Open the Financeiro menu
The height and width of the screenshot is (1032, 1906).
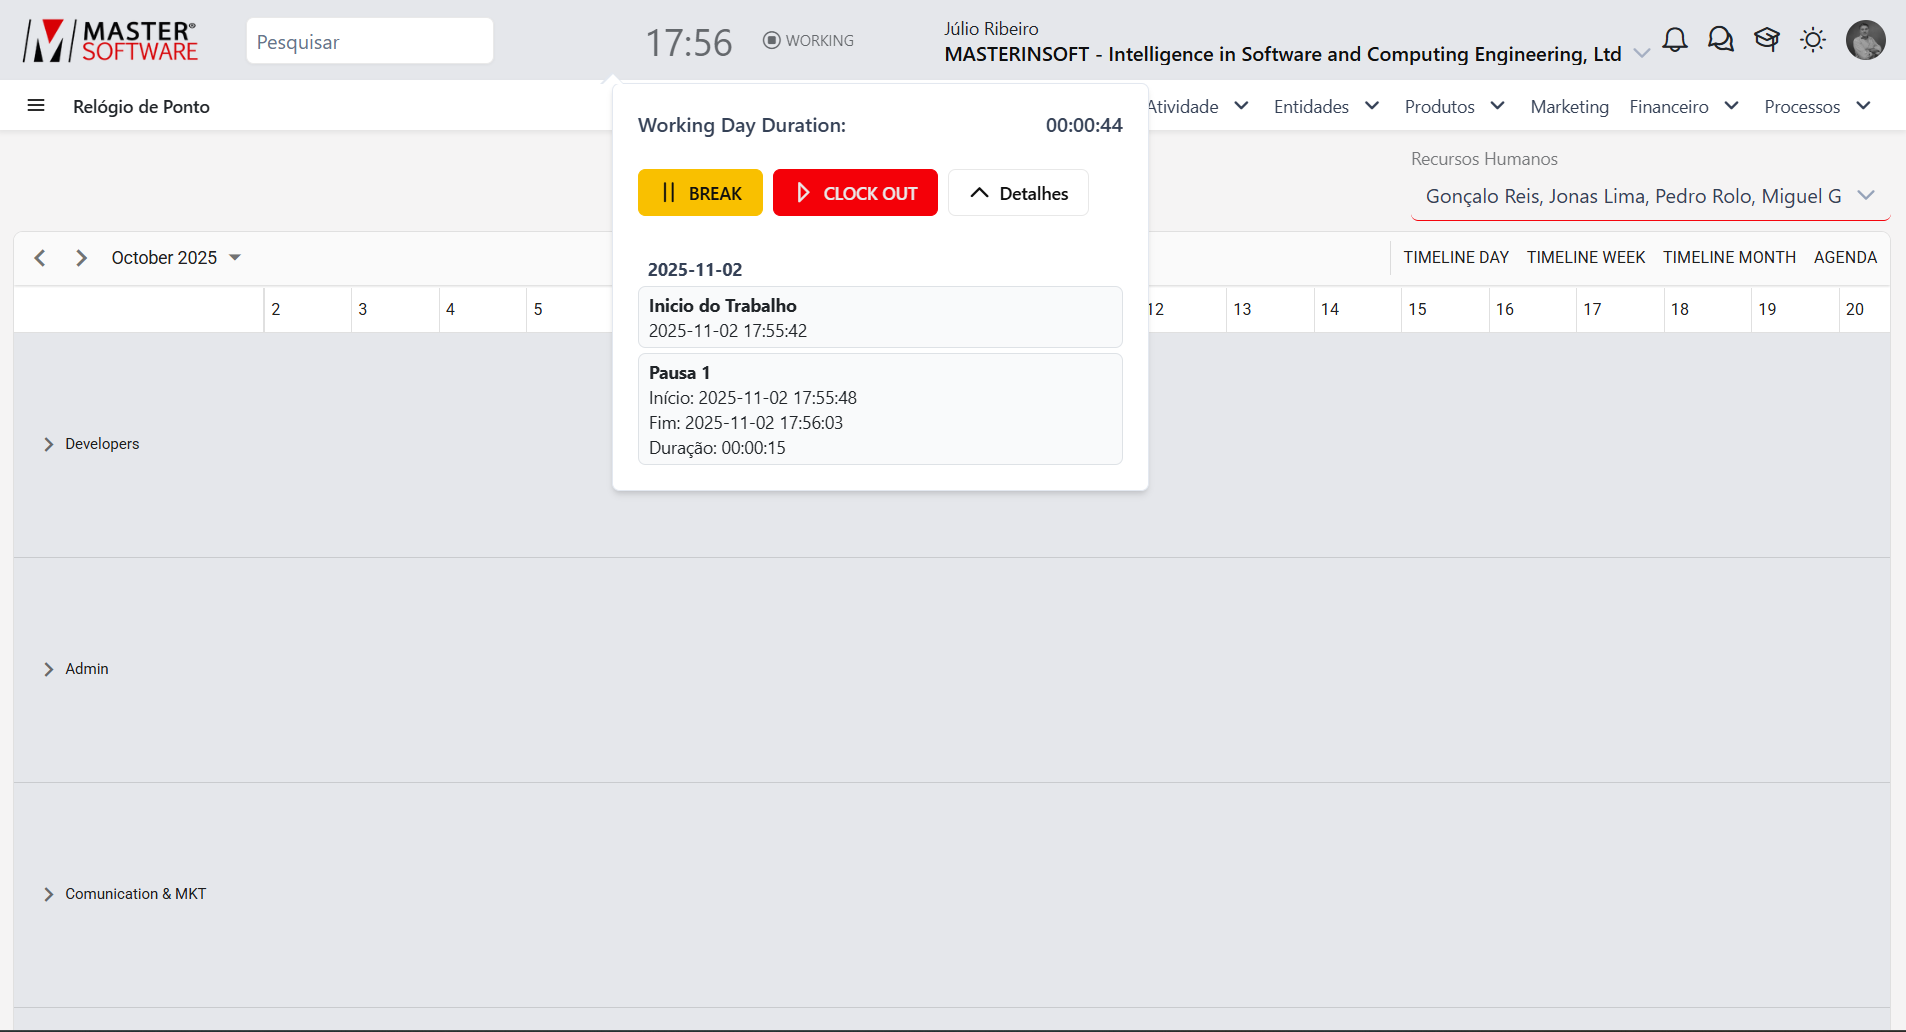pyautogui.click(x=1684, y=107)
